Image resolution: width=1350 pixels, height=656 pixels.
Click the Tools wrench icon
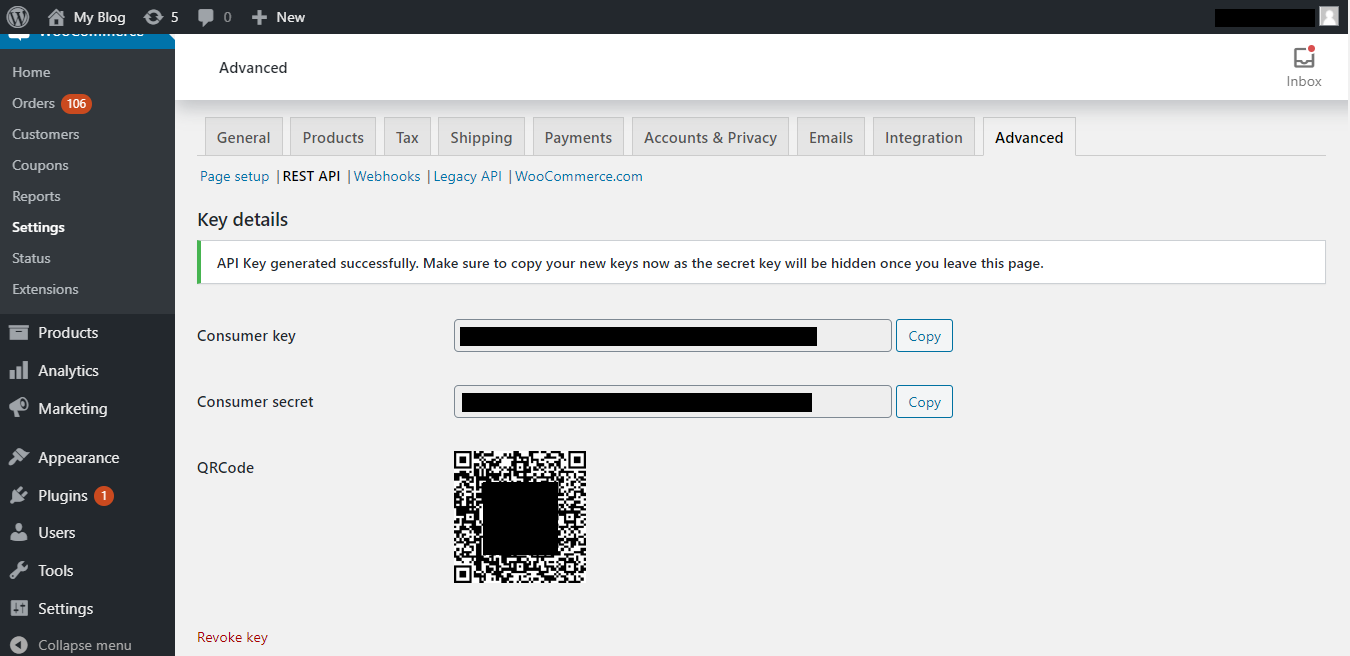pyautogui.click(x=19, y=571)
